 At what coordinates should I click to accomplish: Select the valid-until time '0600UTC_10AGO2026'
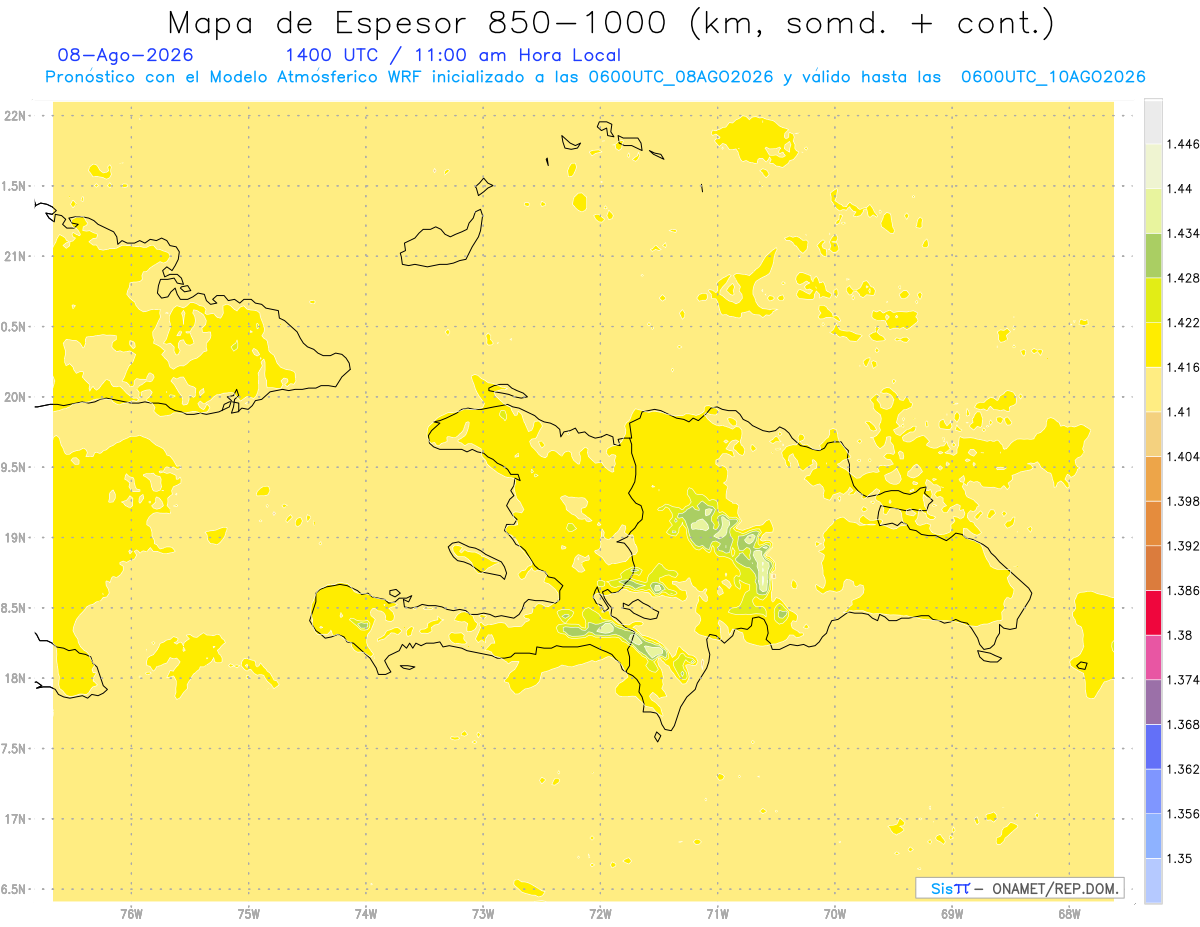[x=1053, y=77]
